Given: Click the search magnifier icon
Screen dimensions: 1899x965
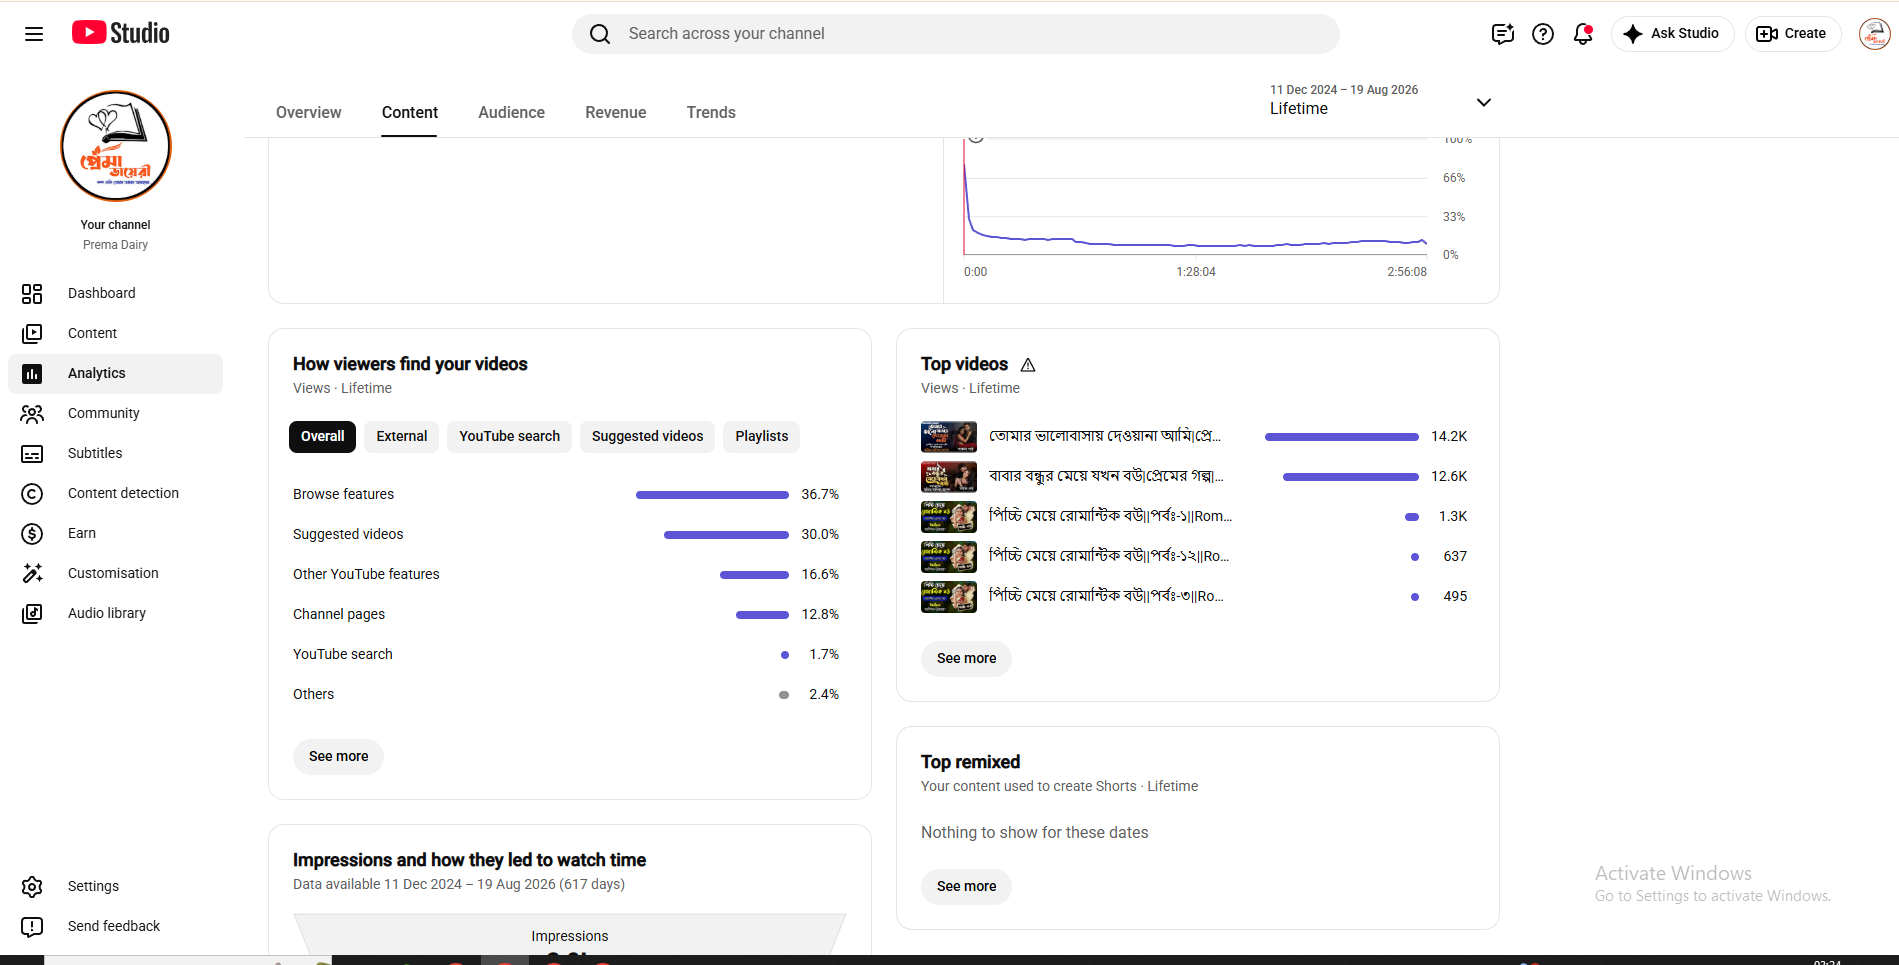Looking at the screenshot, I should 600,34.
